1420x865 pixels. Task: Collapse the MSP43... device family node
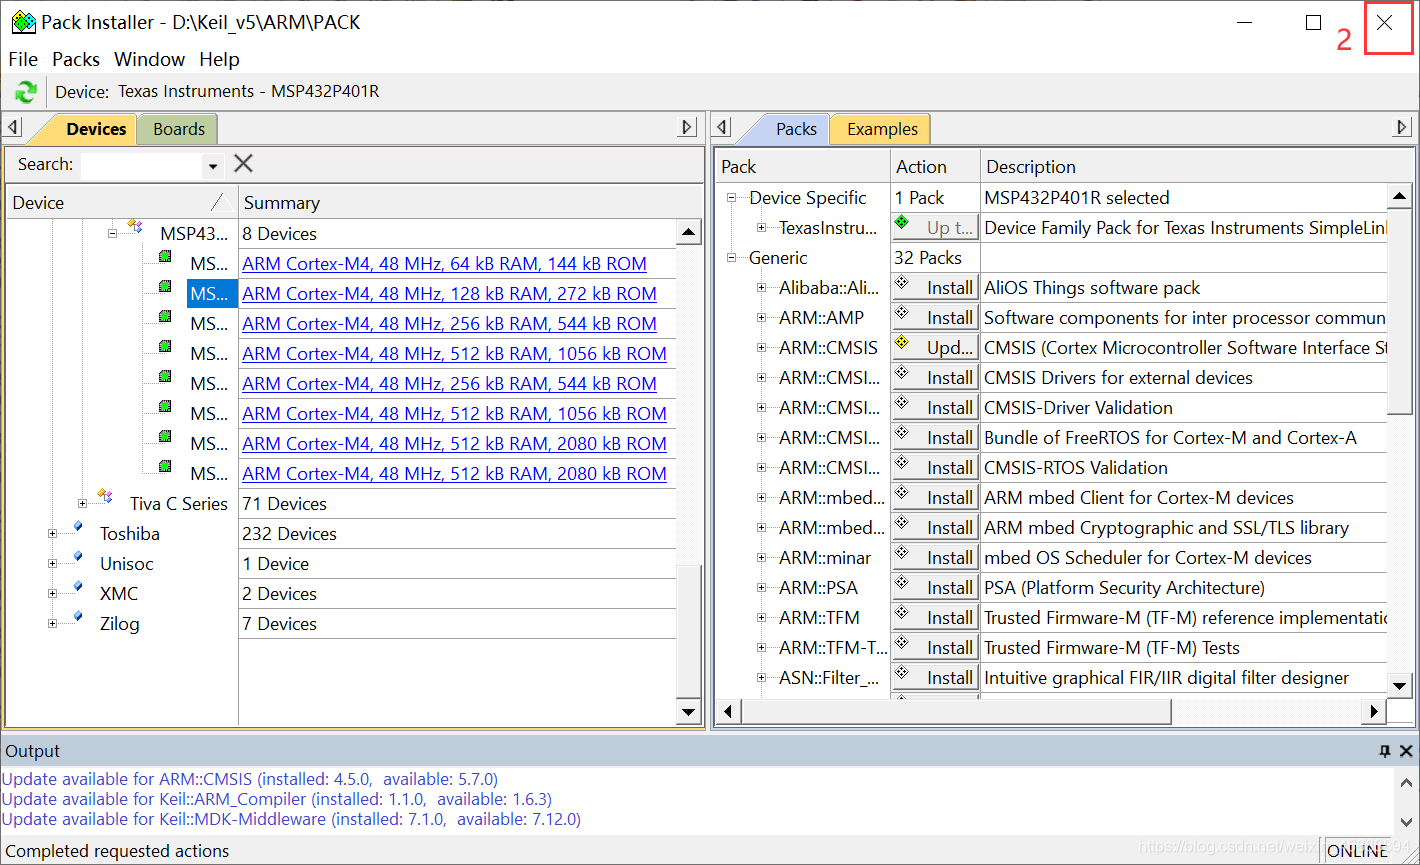(x=113, y=233)
